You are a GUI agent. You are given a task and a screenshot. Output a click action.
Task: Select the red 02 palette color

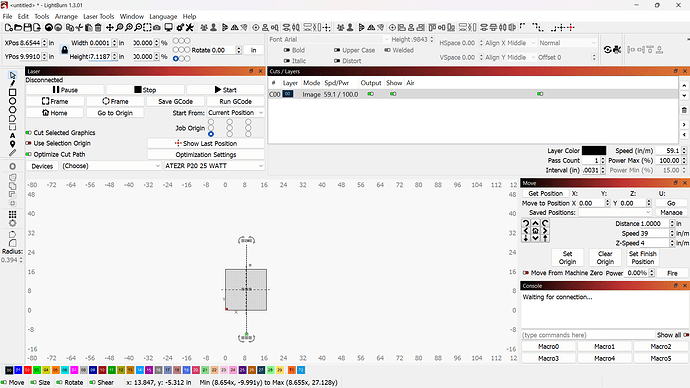(27, 370)
